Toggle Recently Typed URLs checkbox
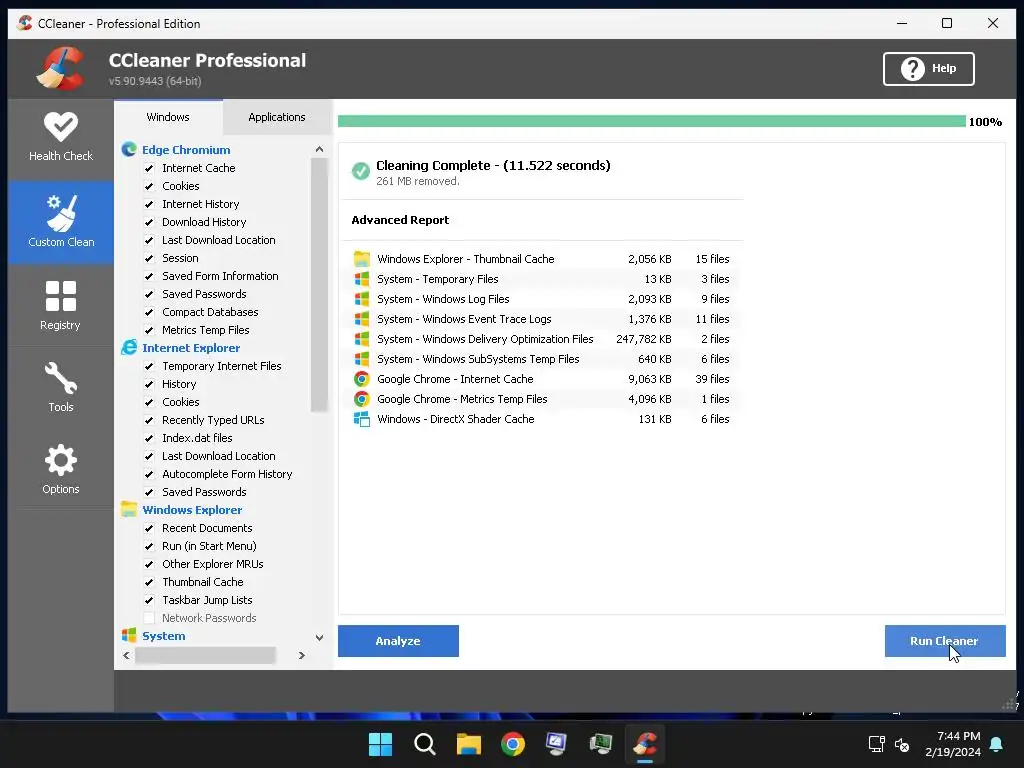 click(x=149, y=421)
